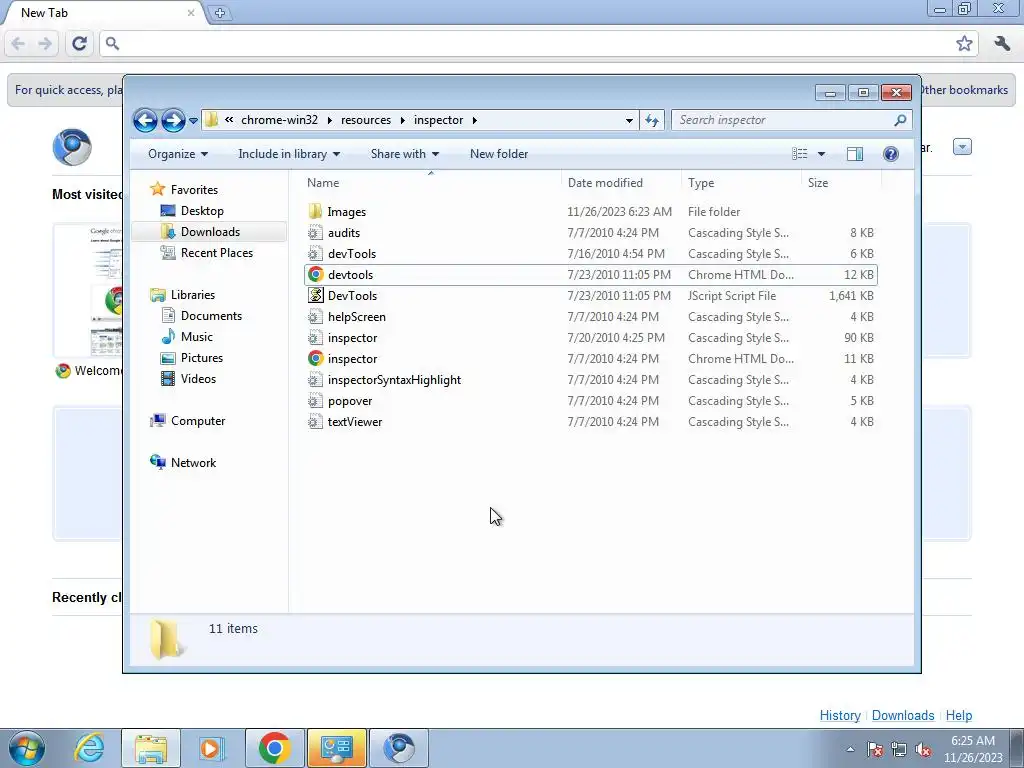Open Videos library in navigation pane
The image size is (1024, 768).
pyautogui.click(x=198, y=379)
